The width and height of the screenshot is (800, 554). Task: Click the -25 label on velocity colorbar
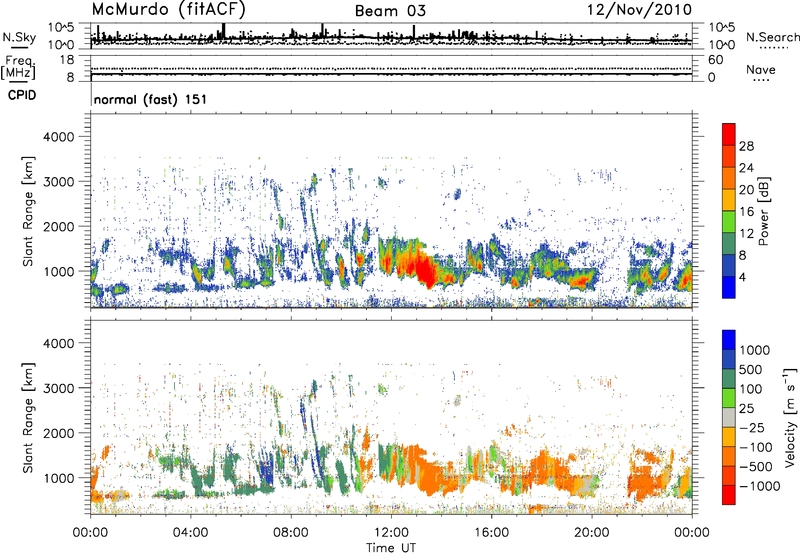click(x=751, y=428)
